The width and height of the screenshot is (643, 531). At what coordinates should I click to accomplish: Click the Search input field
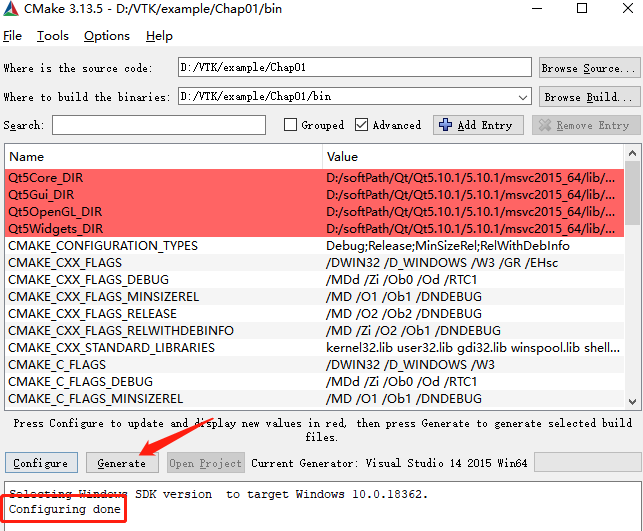pyautogui.click(x=159, y=125)
